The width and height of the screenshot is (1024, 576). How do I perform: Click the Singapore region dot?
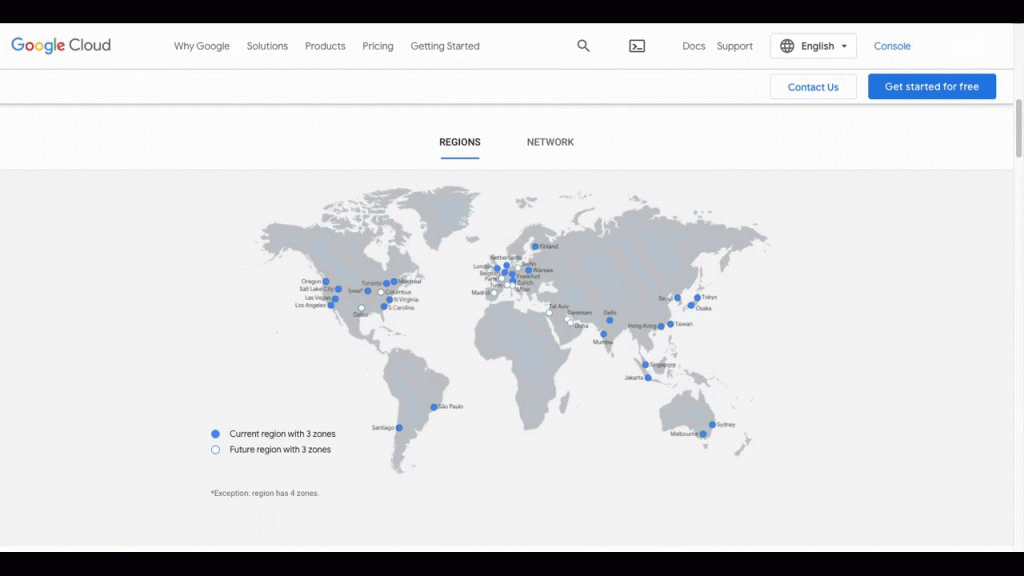(x=646, y=365)
